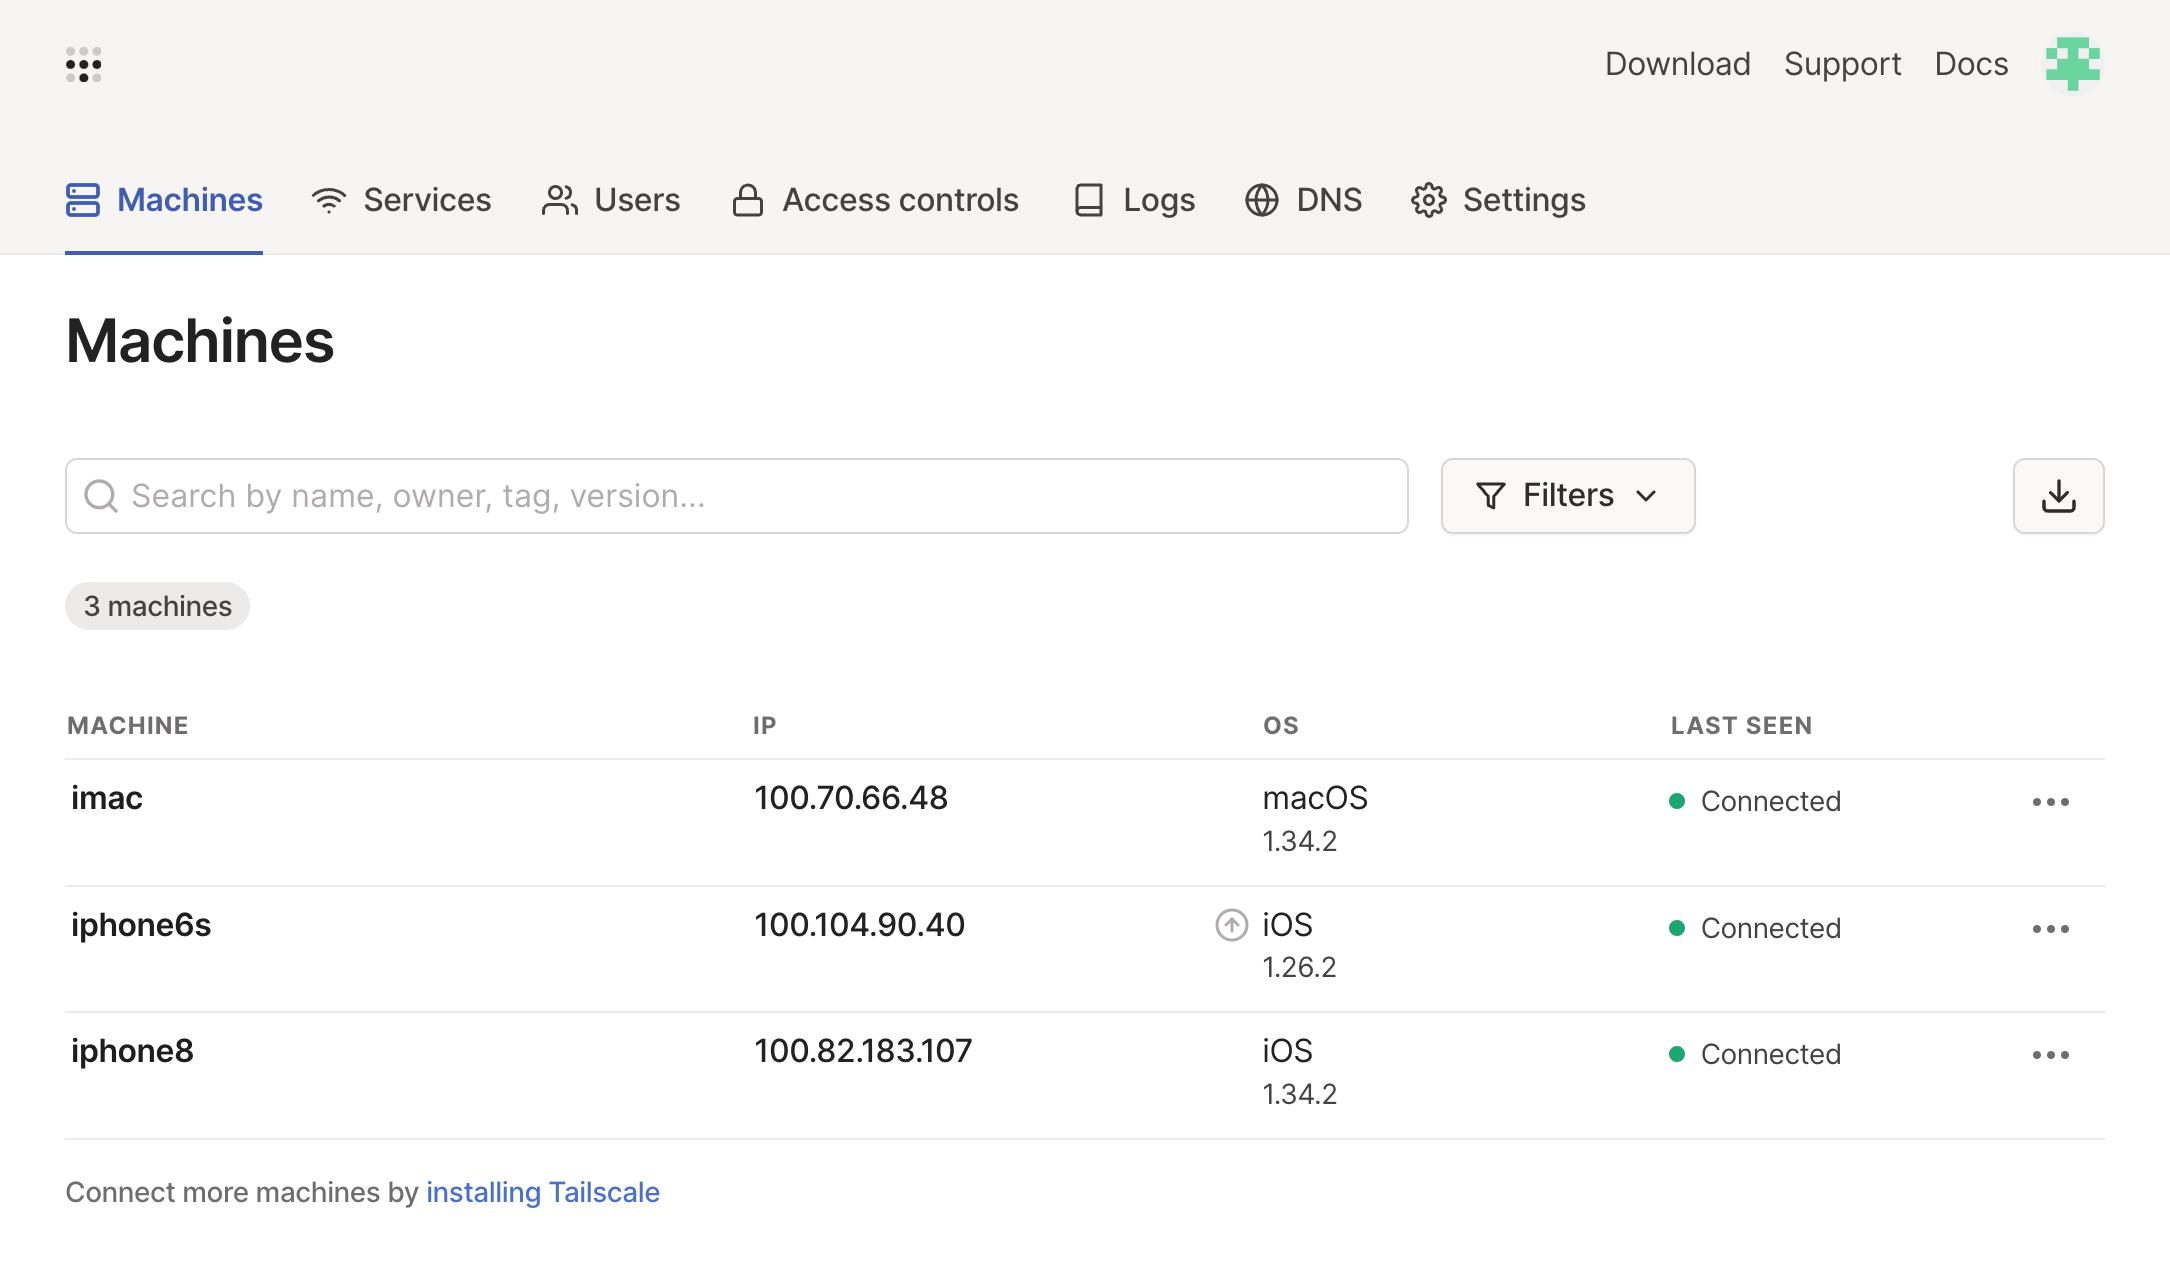2170x1267 pixels.
Task: Open the user avatar menu
Action: coord(2072,64)
